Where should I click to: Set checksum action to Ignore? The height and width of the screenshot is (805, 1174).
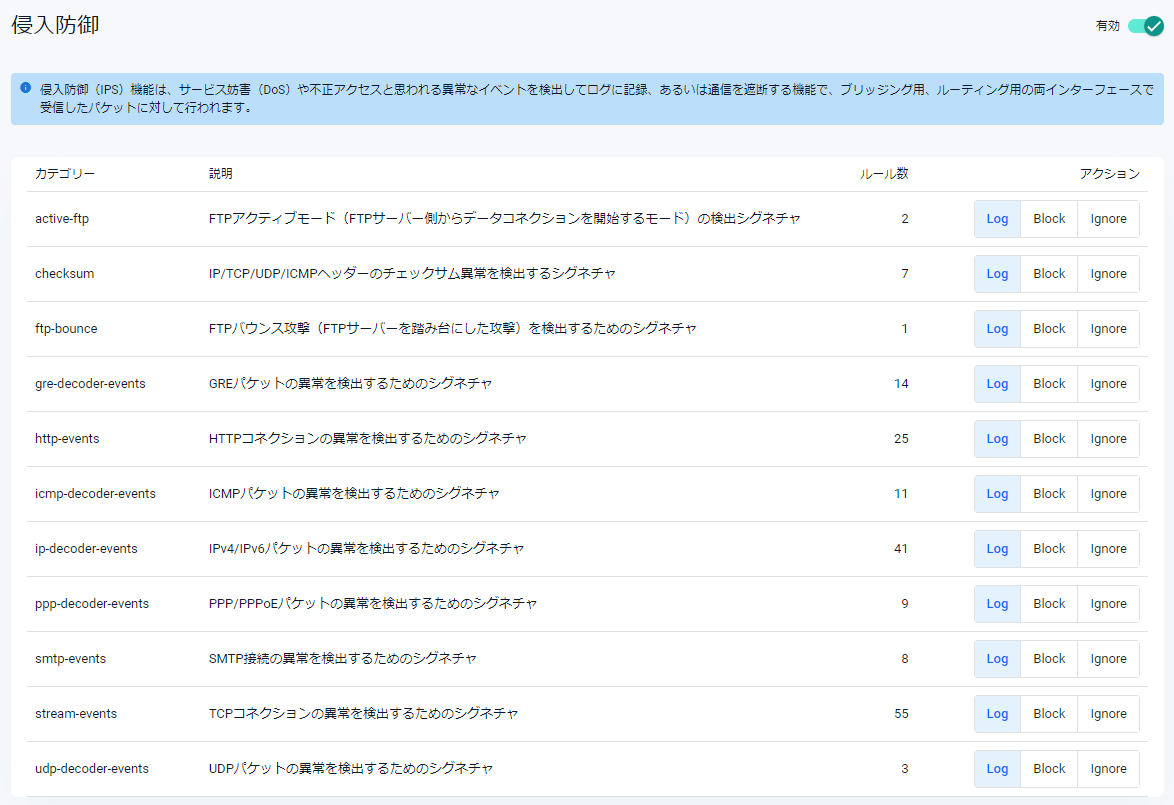click(x=1108, y=274)
